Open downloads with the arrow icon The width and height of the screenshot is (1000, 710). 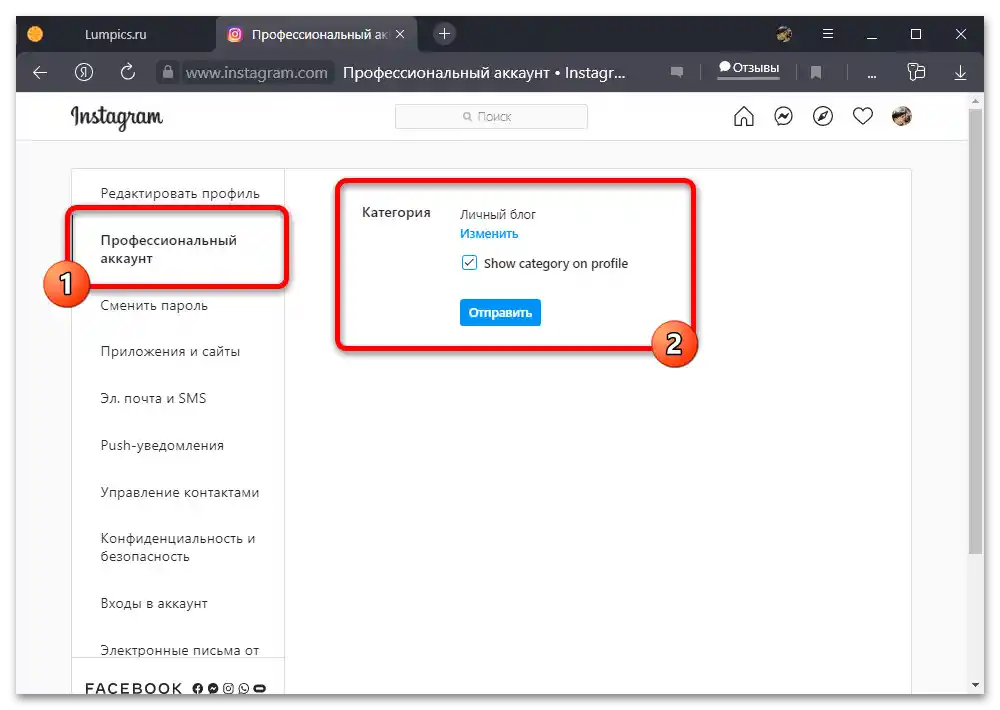960,73
